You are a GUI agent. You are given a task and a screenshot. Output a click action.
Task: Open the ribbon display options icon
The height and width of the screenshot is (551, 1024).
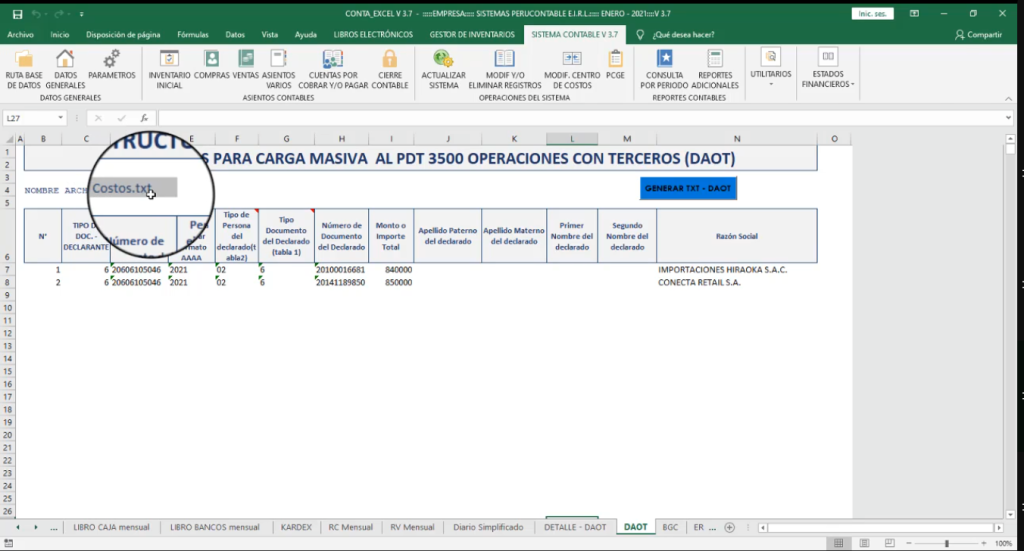(x=914, y=14)
